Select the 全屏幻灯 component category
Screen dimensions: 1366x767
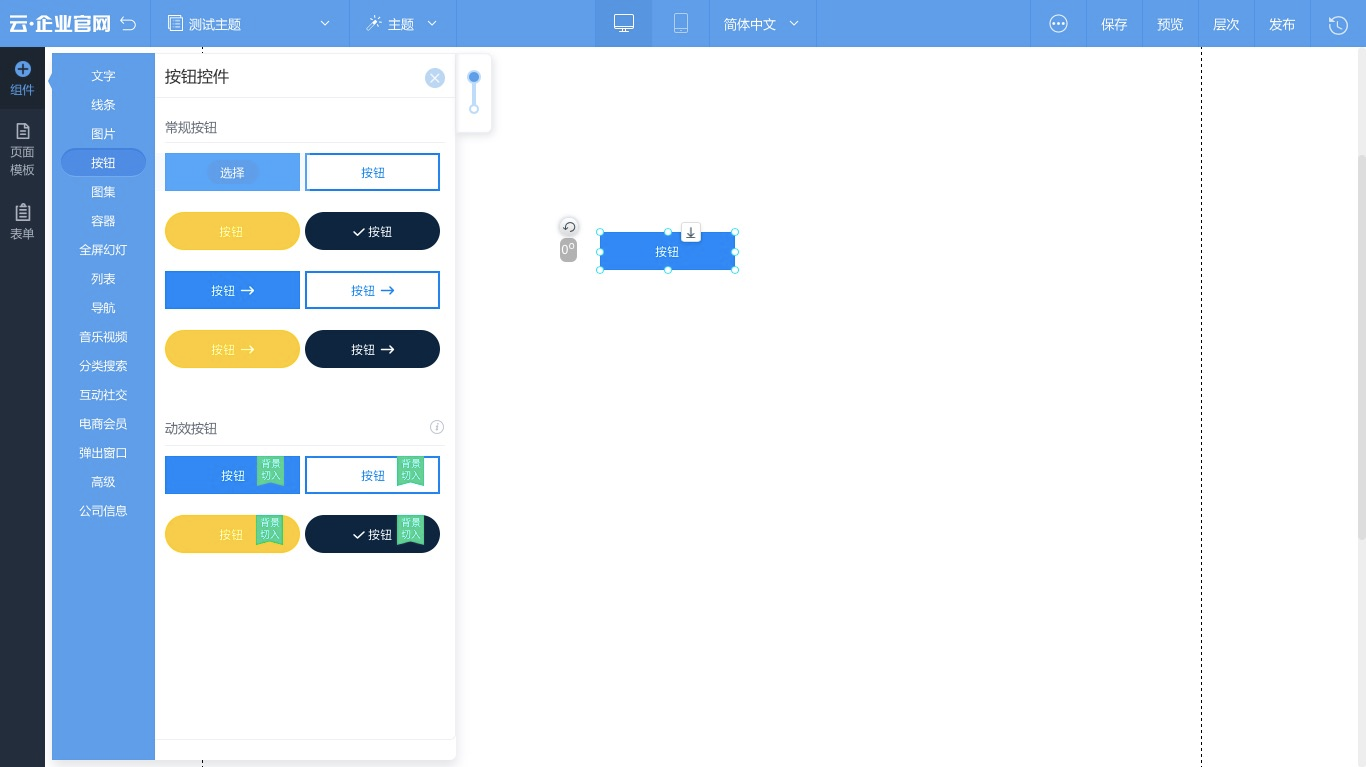coord(103,250)
